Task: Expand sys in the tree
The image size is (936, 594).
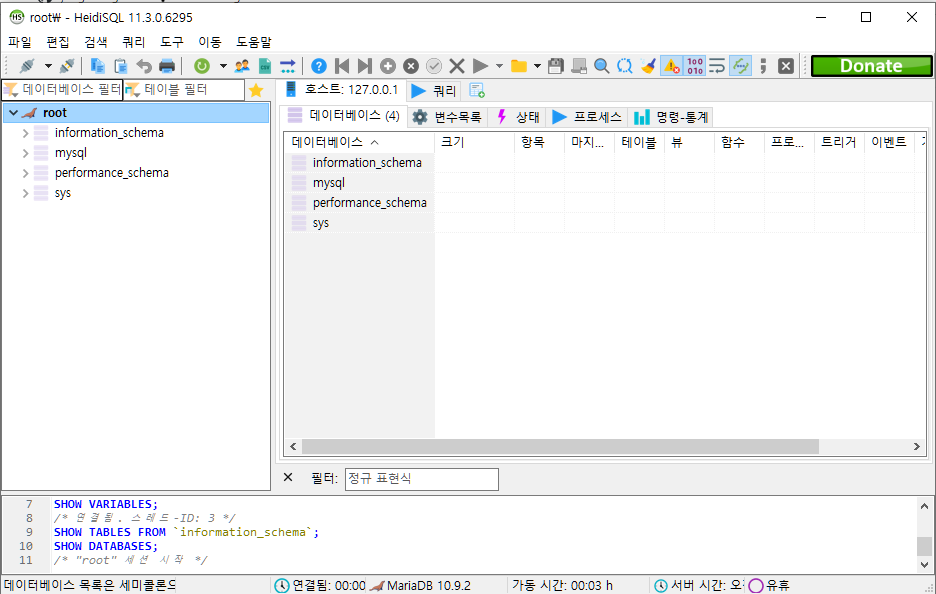Action: 26,193
